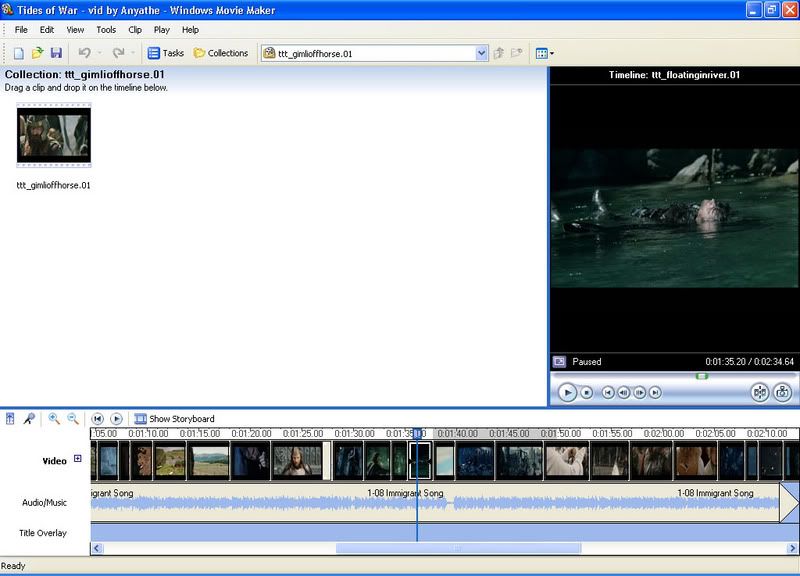Screen dimensions: 800x576
Task: Click timeline scrollbar left arrow
Action: point(97,548)
